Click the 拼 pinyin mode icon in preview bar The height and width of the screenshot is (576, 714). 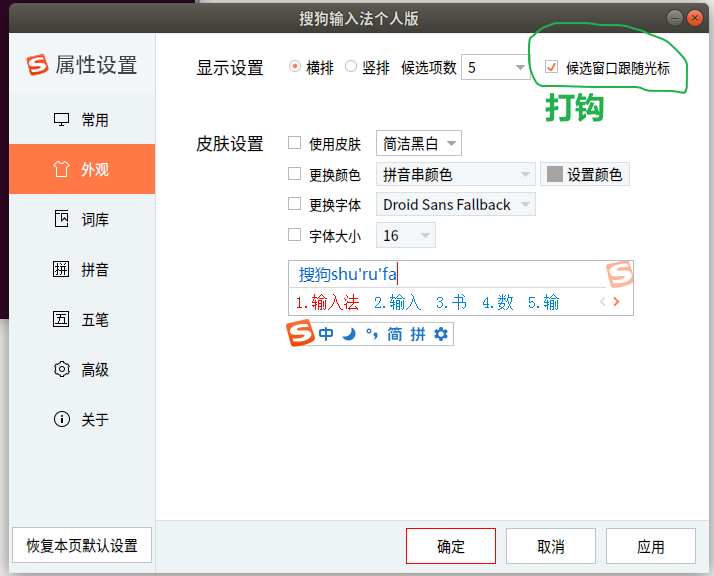tap(418, 334)
